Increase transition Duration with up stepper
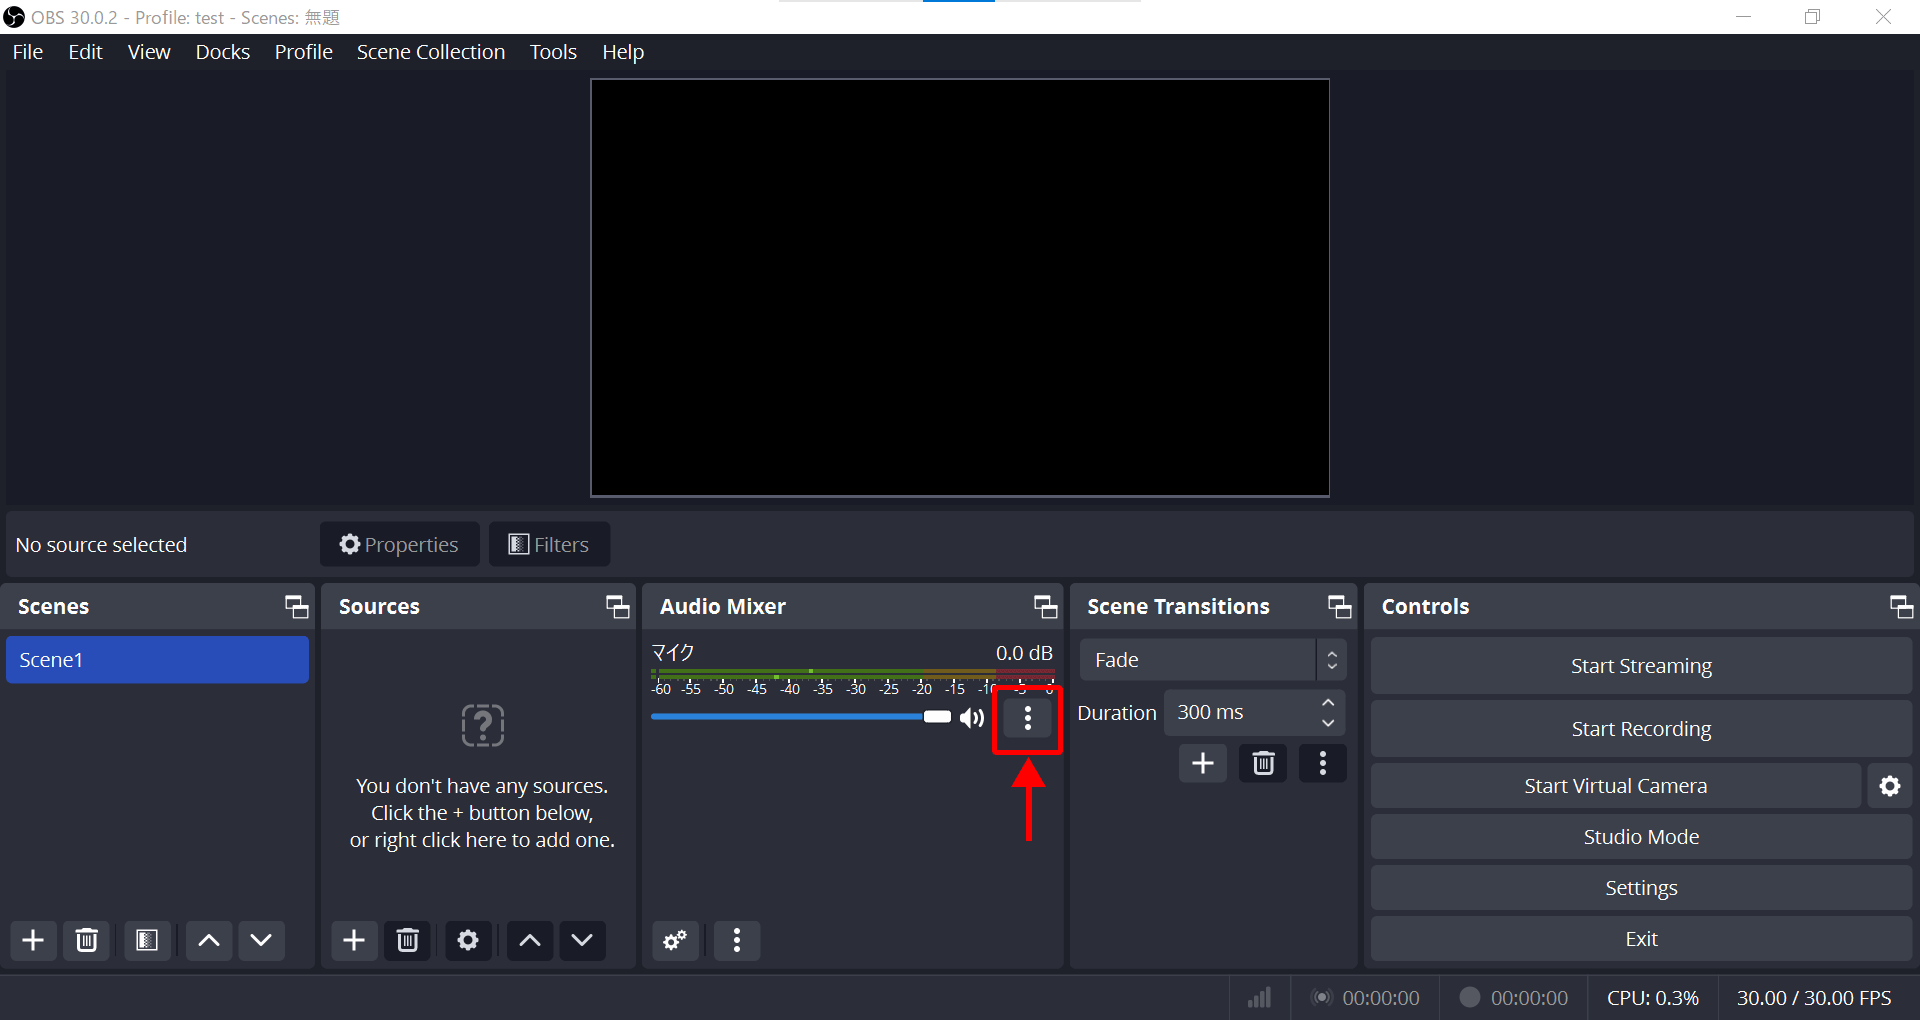Screen dimensions: 1920x1020 [1328, 702]
